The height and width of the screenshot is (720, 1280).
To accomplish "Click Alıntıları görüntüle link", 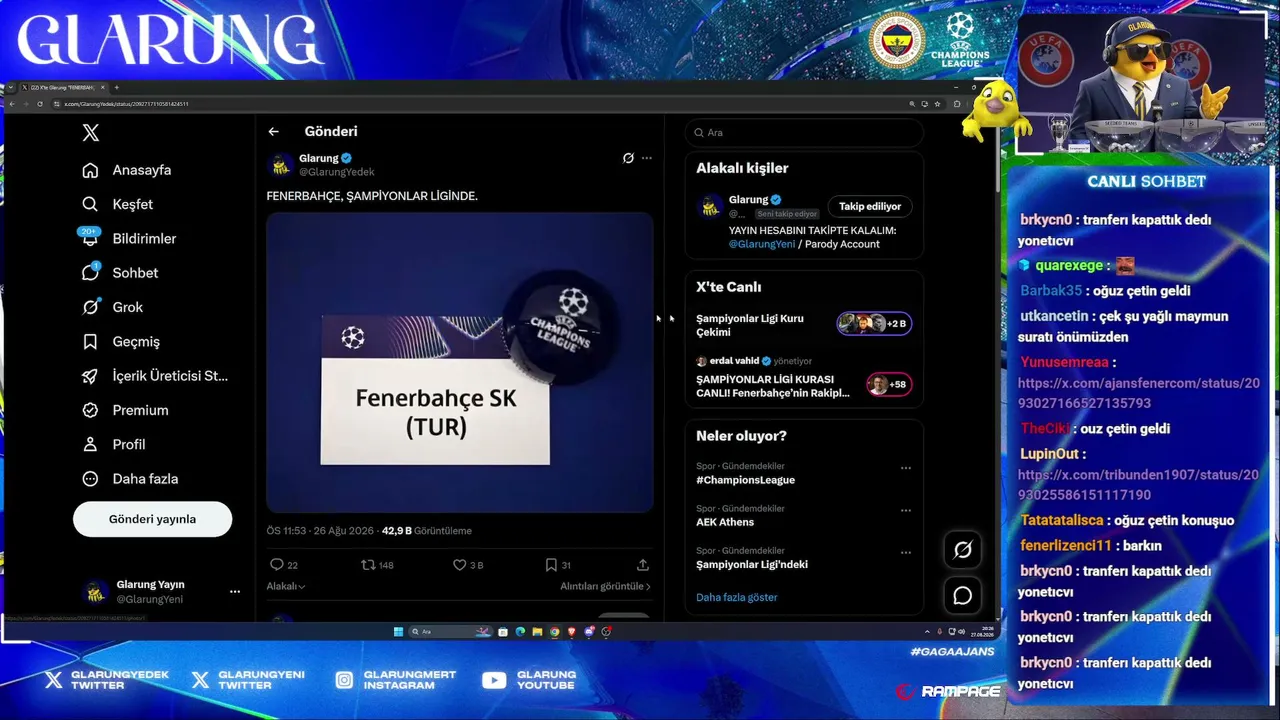I will click(605, 587).
